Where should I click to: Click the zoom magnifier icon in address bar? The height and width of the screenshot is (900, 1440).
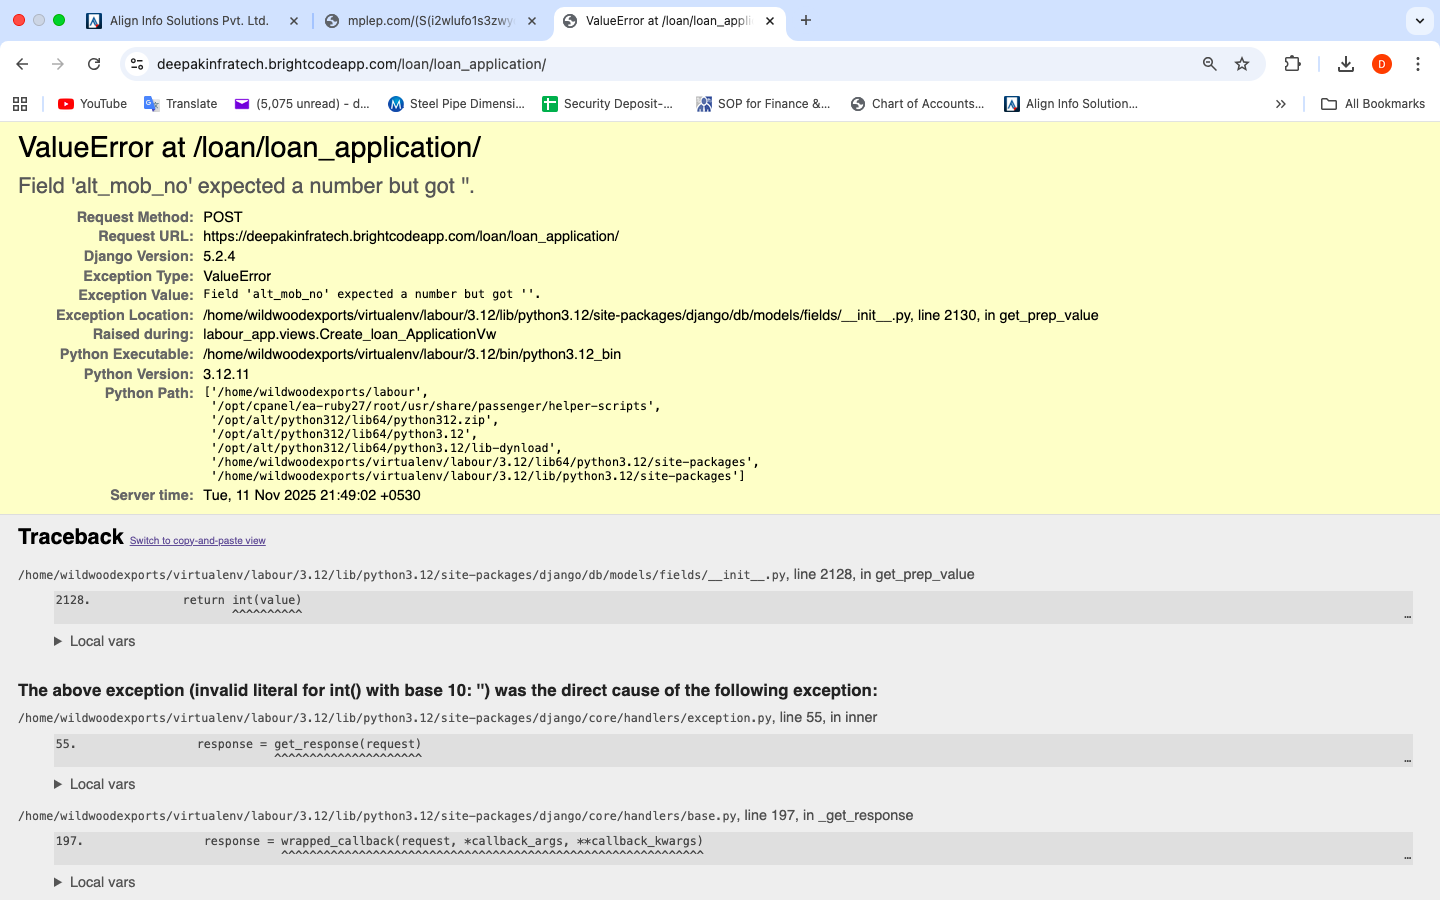click(x=1209, y=64)
